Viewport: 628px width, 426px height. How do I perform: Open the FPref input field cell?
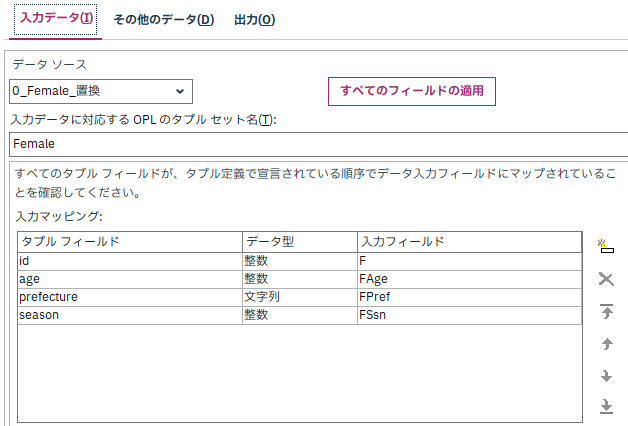469,297
